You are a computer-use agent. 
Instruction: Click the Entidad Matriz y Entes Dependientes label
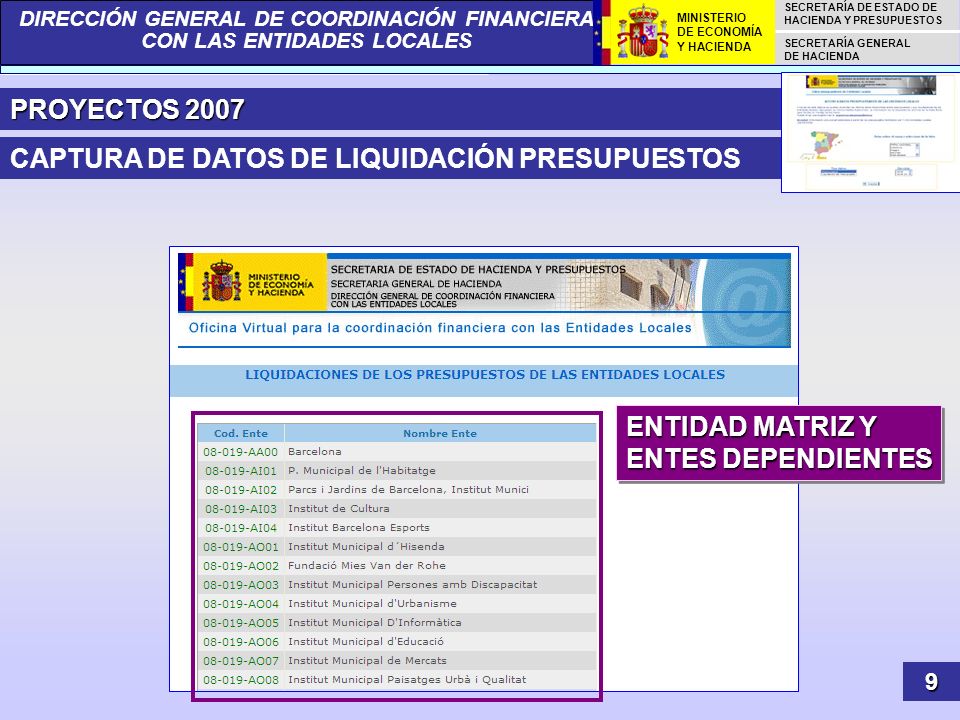pyautogui.click(x=779, y=443)
